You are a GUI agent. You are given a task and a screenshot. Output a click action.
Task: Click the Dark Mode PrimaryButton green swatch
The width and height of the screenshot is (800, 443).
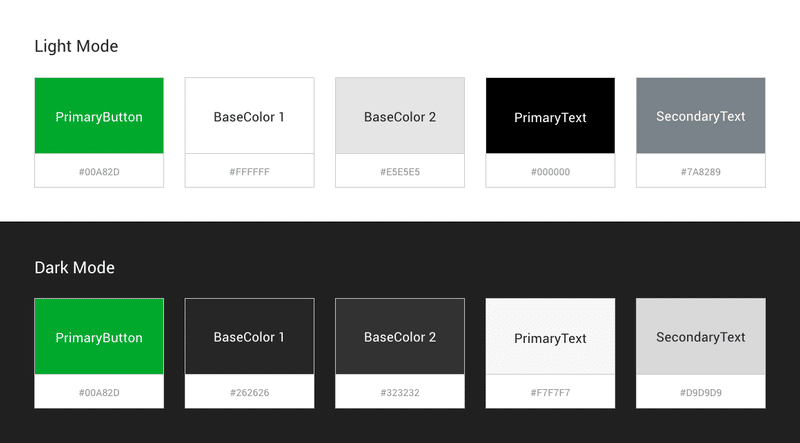coord(99,336)
